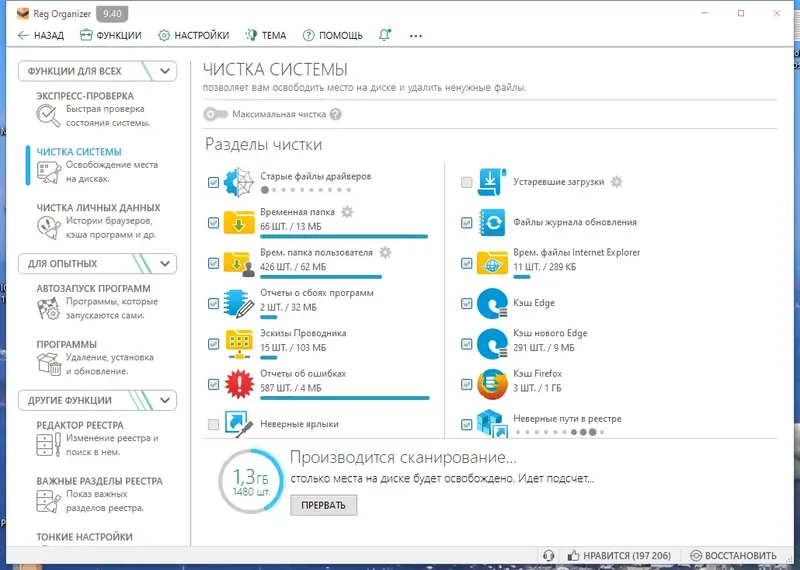800x570 pixels.
Task: Click the Registry Editor icon
Action: point(48,444)
